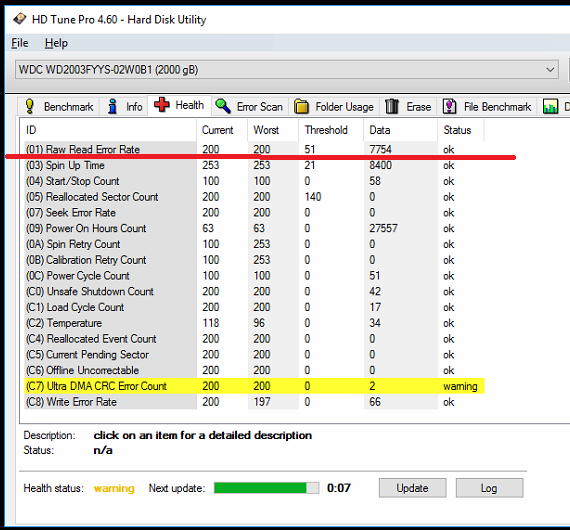The height and width of the screenshot is (530, 570).
Task: Click the HD Tune Pro title bar icon
Action: [x=20, y=19]
